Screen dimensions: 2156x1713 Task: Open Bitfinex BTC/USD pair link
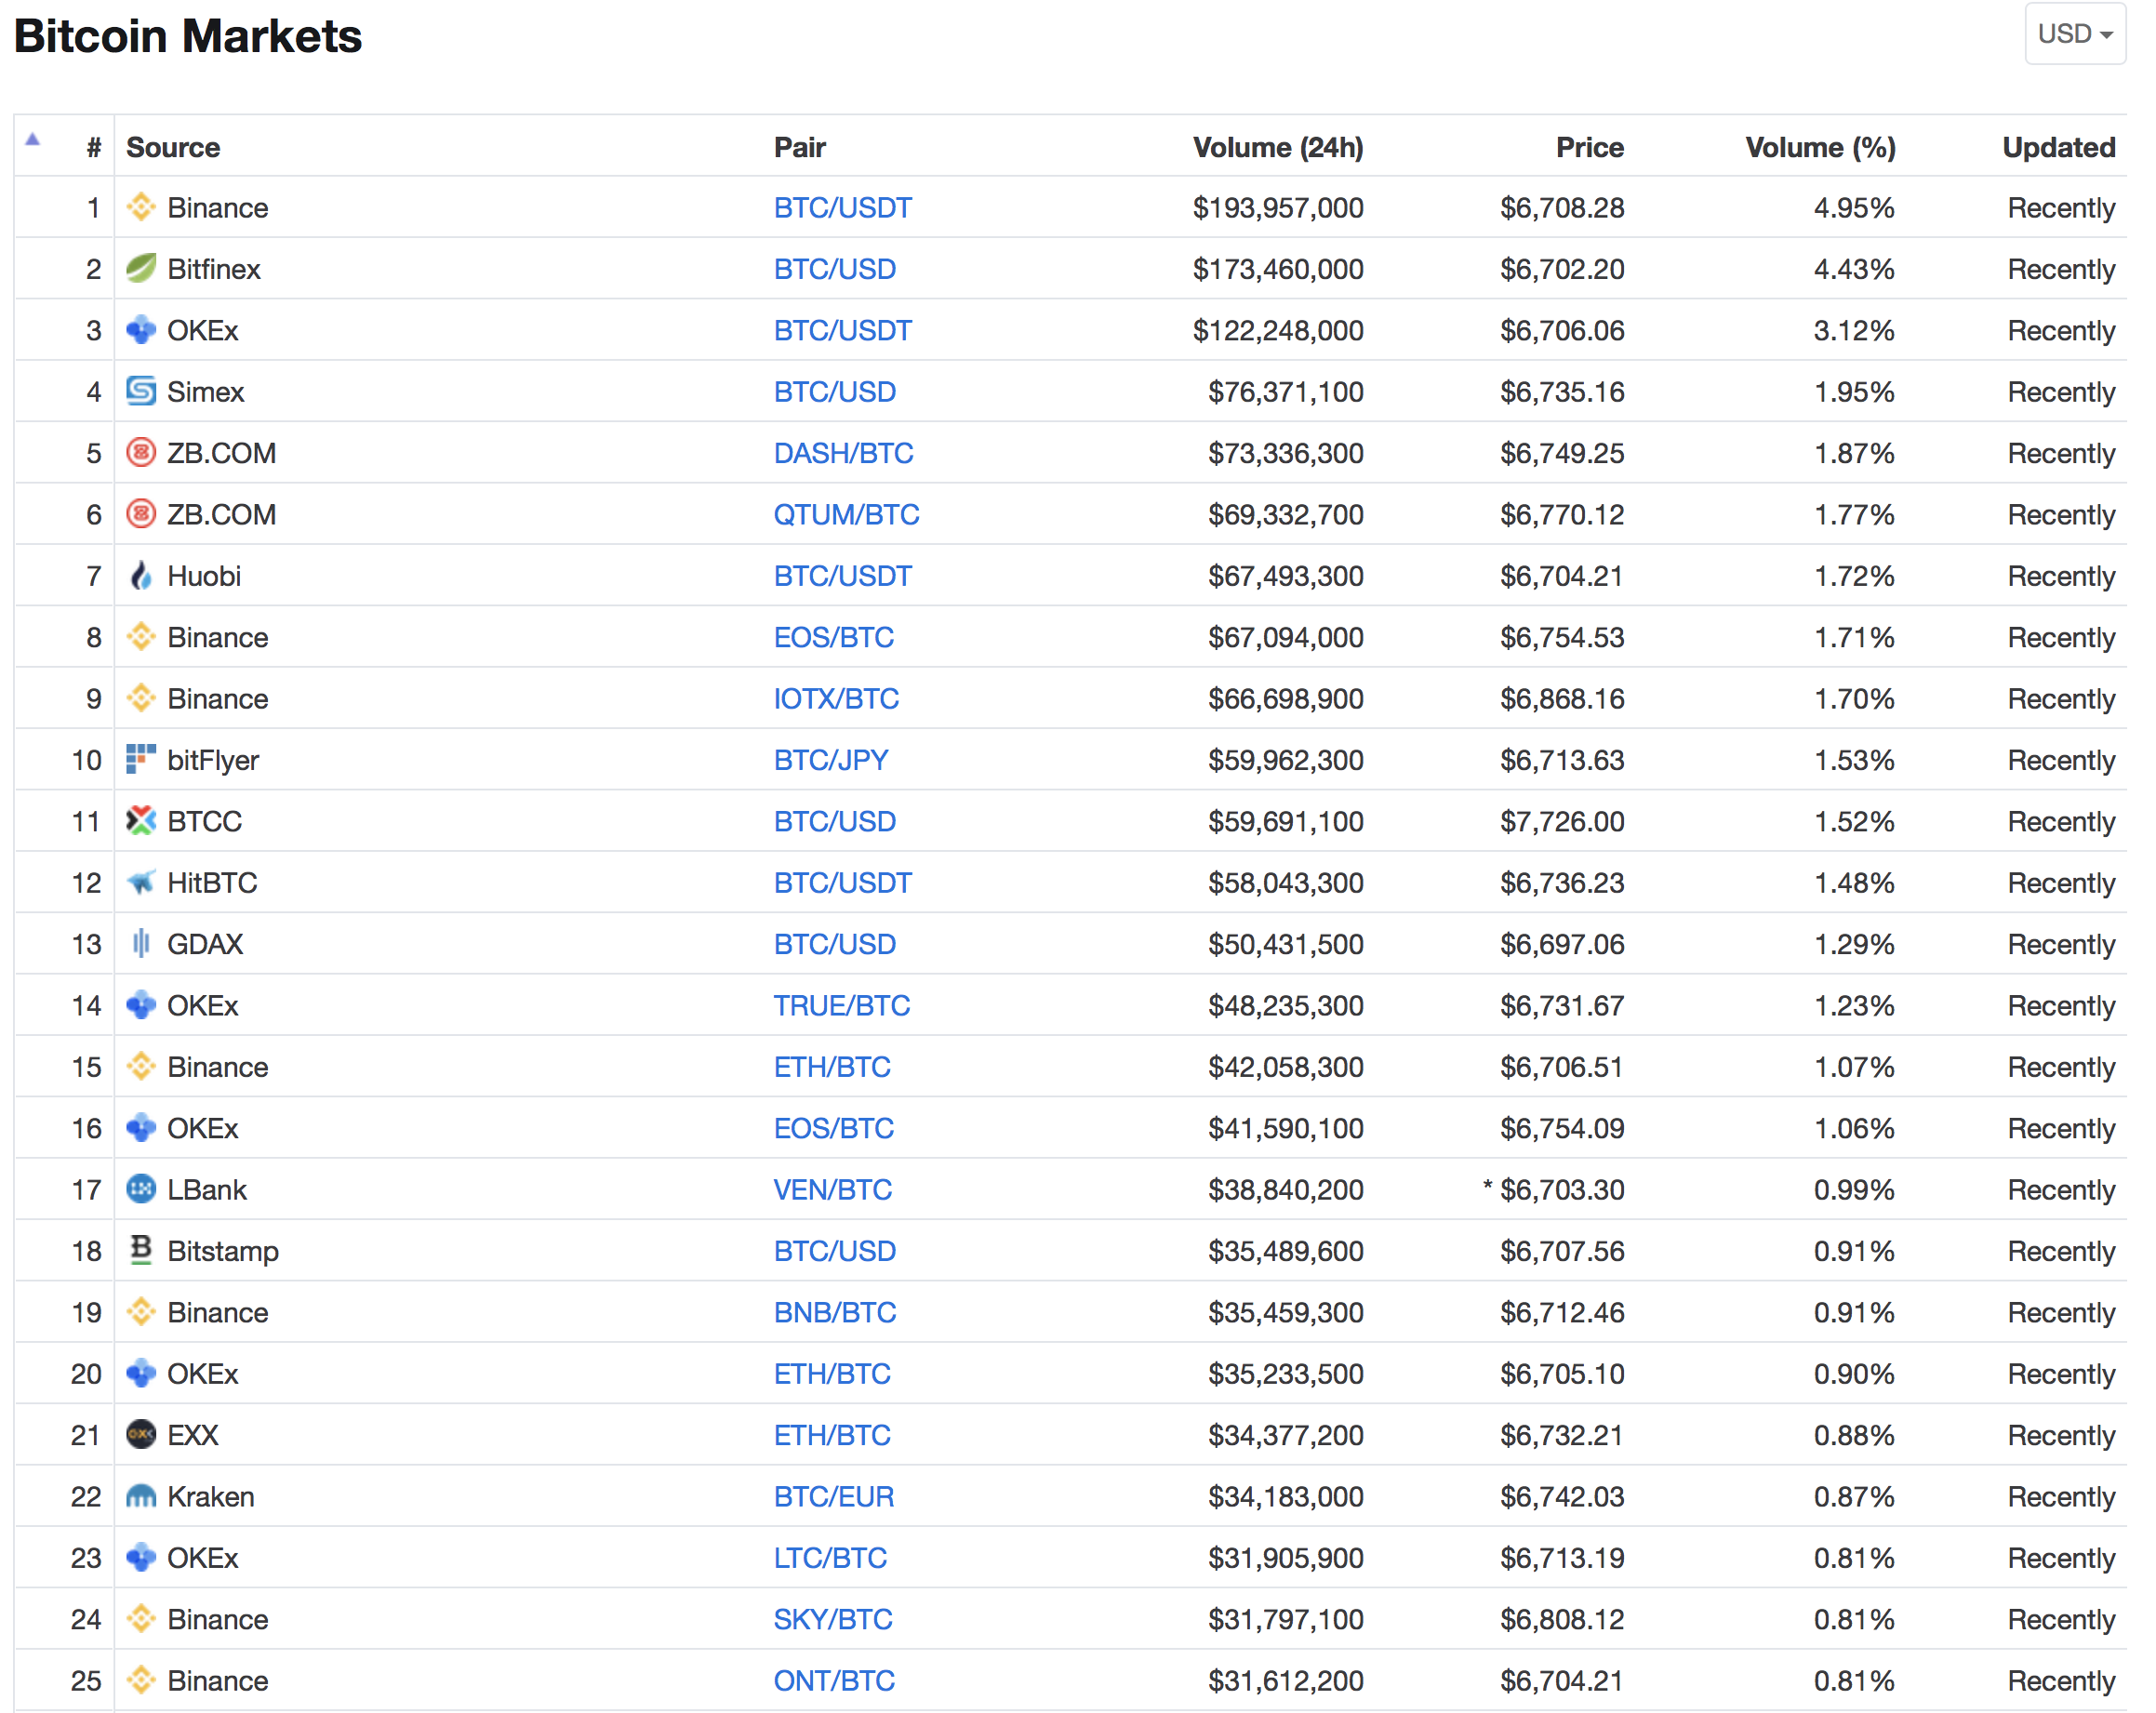coord(834,269)
